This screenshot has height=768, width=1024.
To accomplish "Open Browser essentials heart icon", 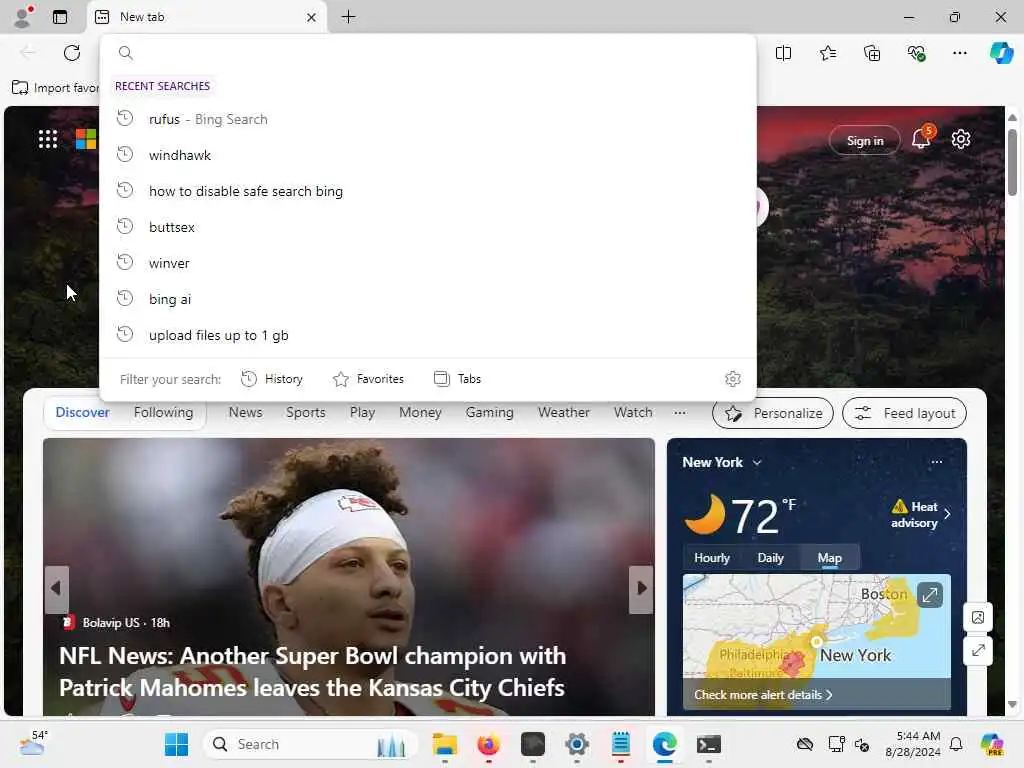I will click(x=917, y=53).
